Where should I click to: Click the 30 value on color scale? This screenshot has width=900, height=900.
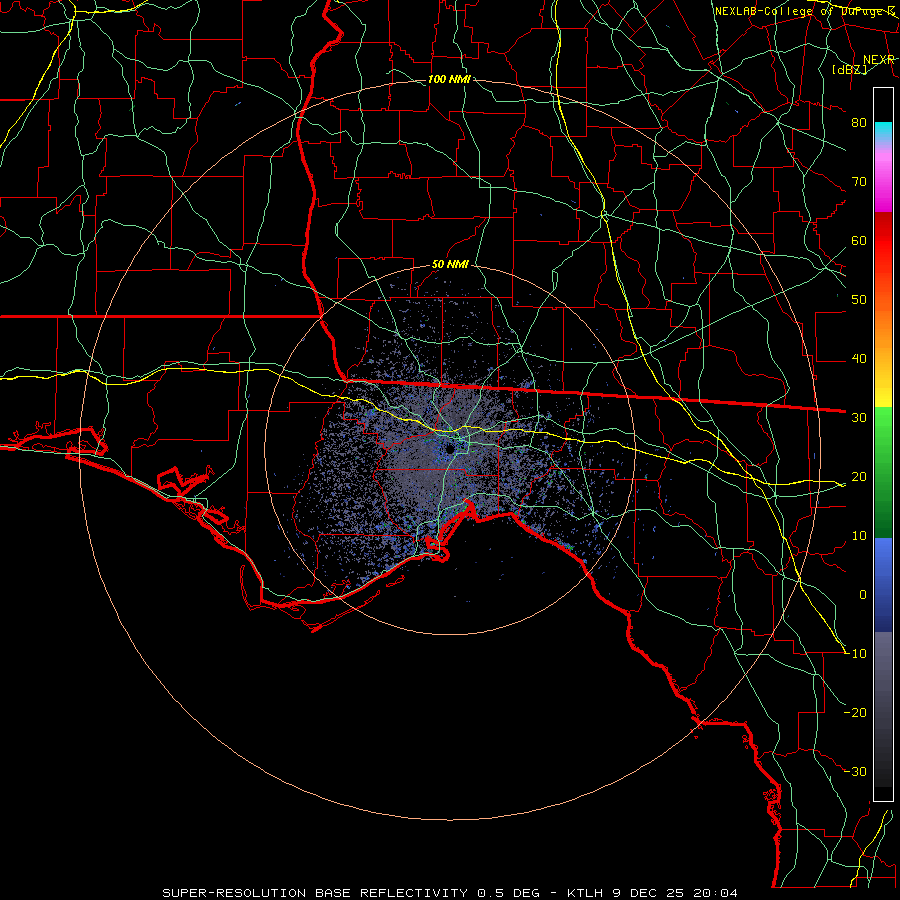tap(859, 418)
